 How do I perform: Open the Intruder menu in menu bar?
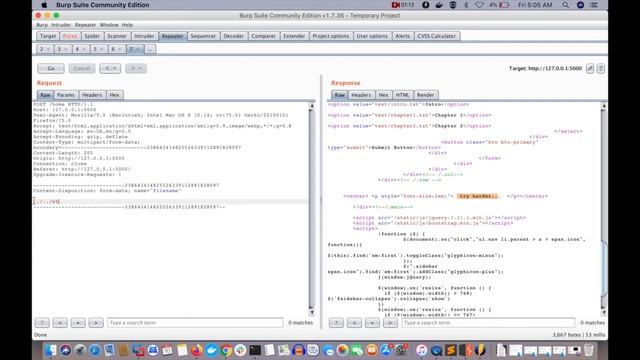click(x=61, y=25)
